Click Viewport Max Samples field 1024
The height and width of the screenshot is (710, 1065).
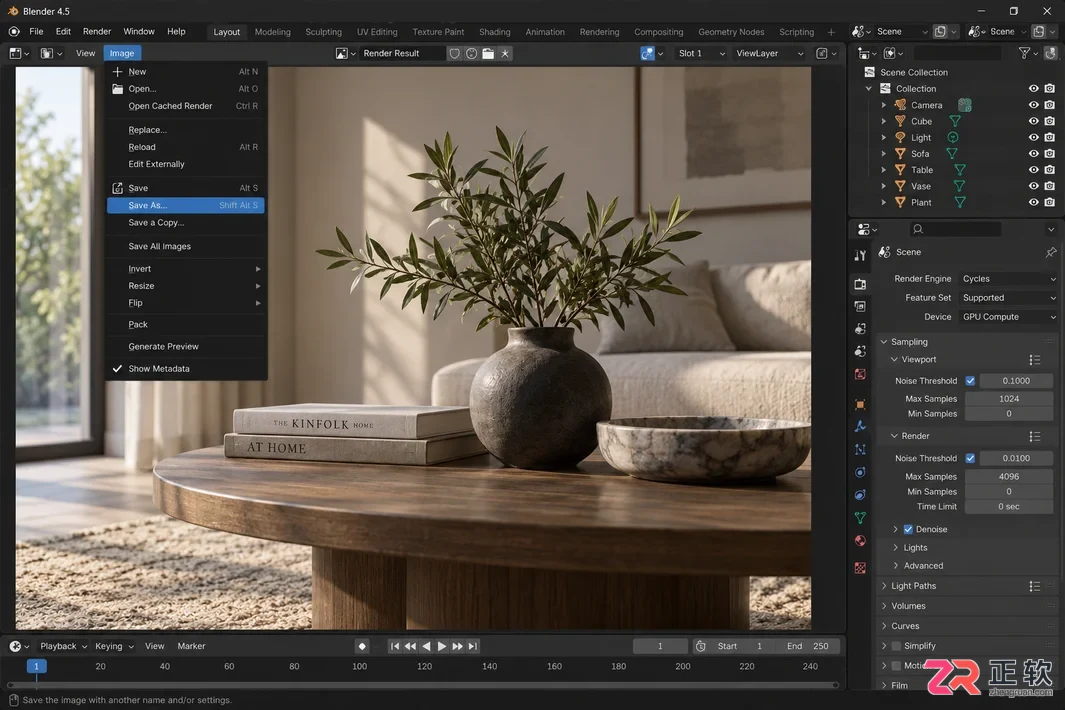[x=1009, y=399]
